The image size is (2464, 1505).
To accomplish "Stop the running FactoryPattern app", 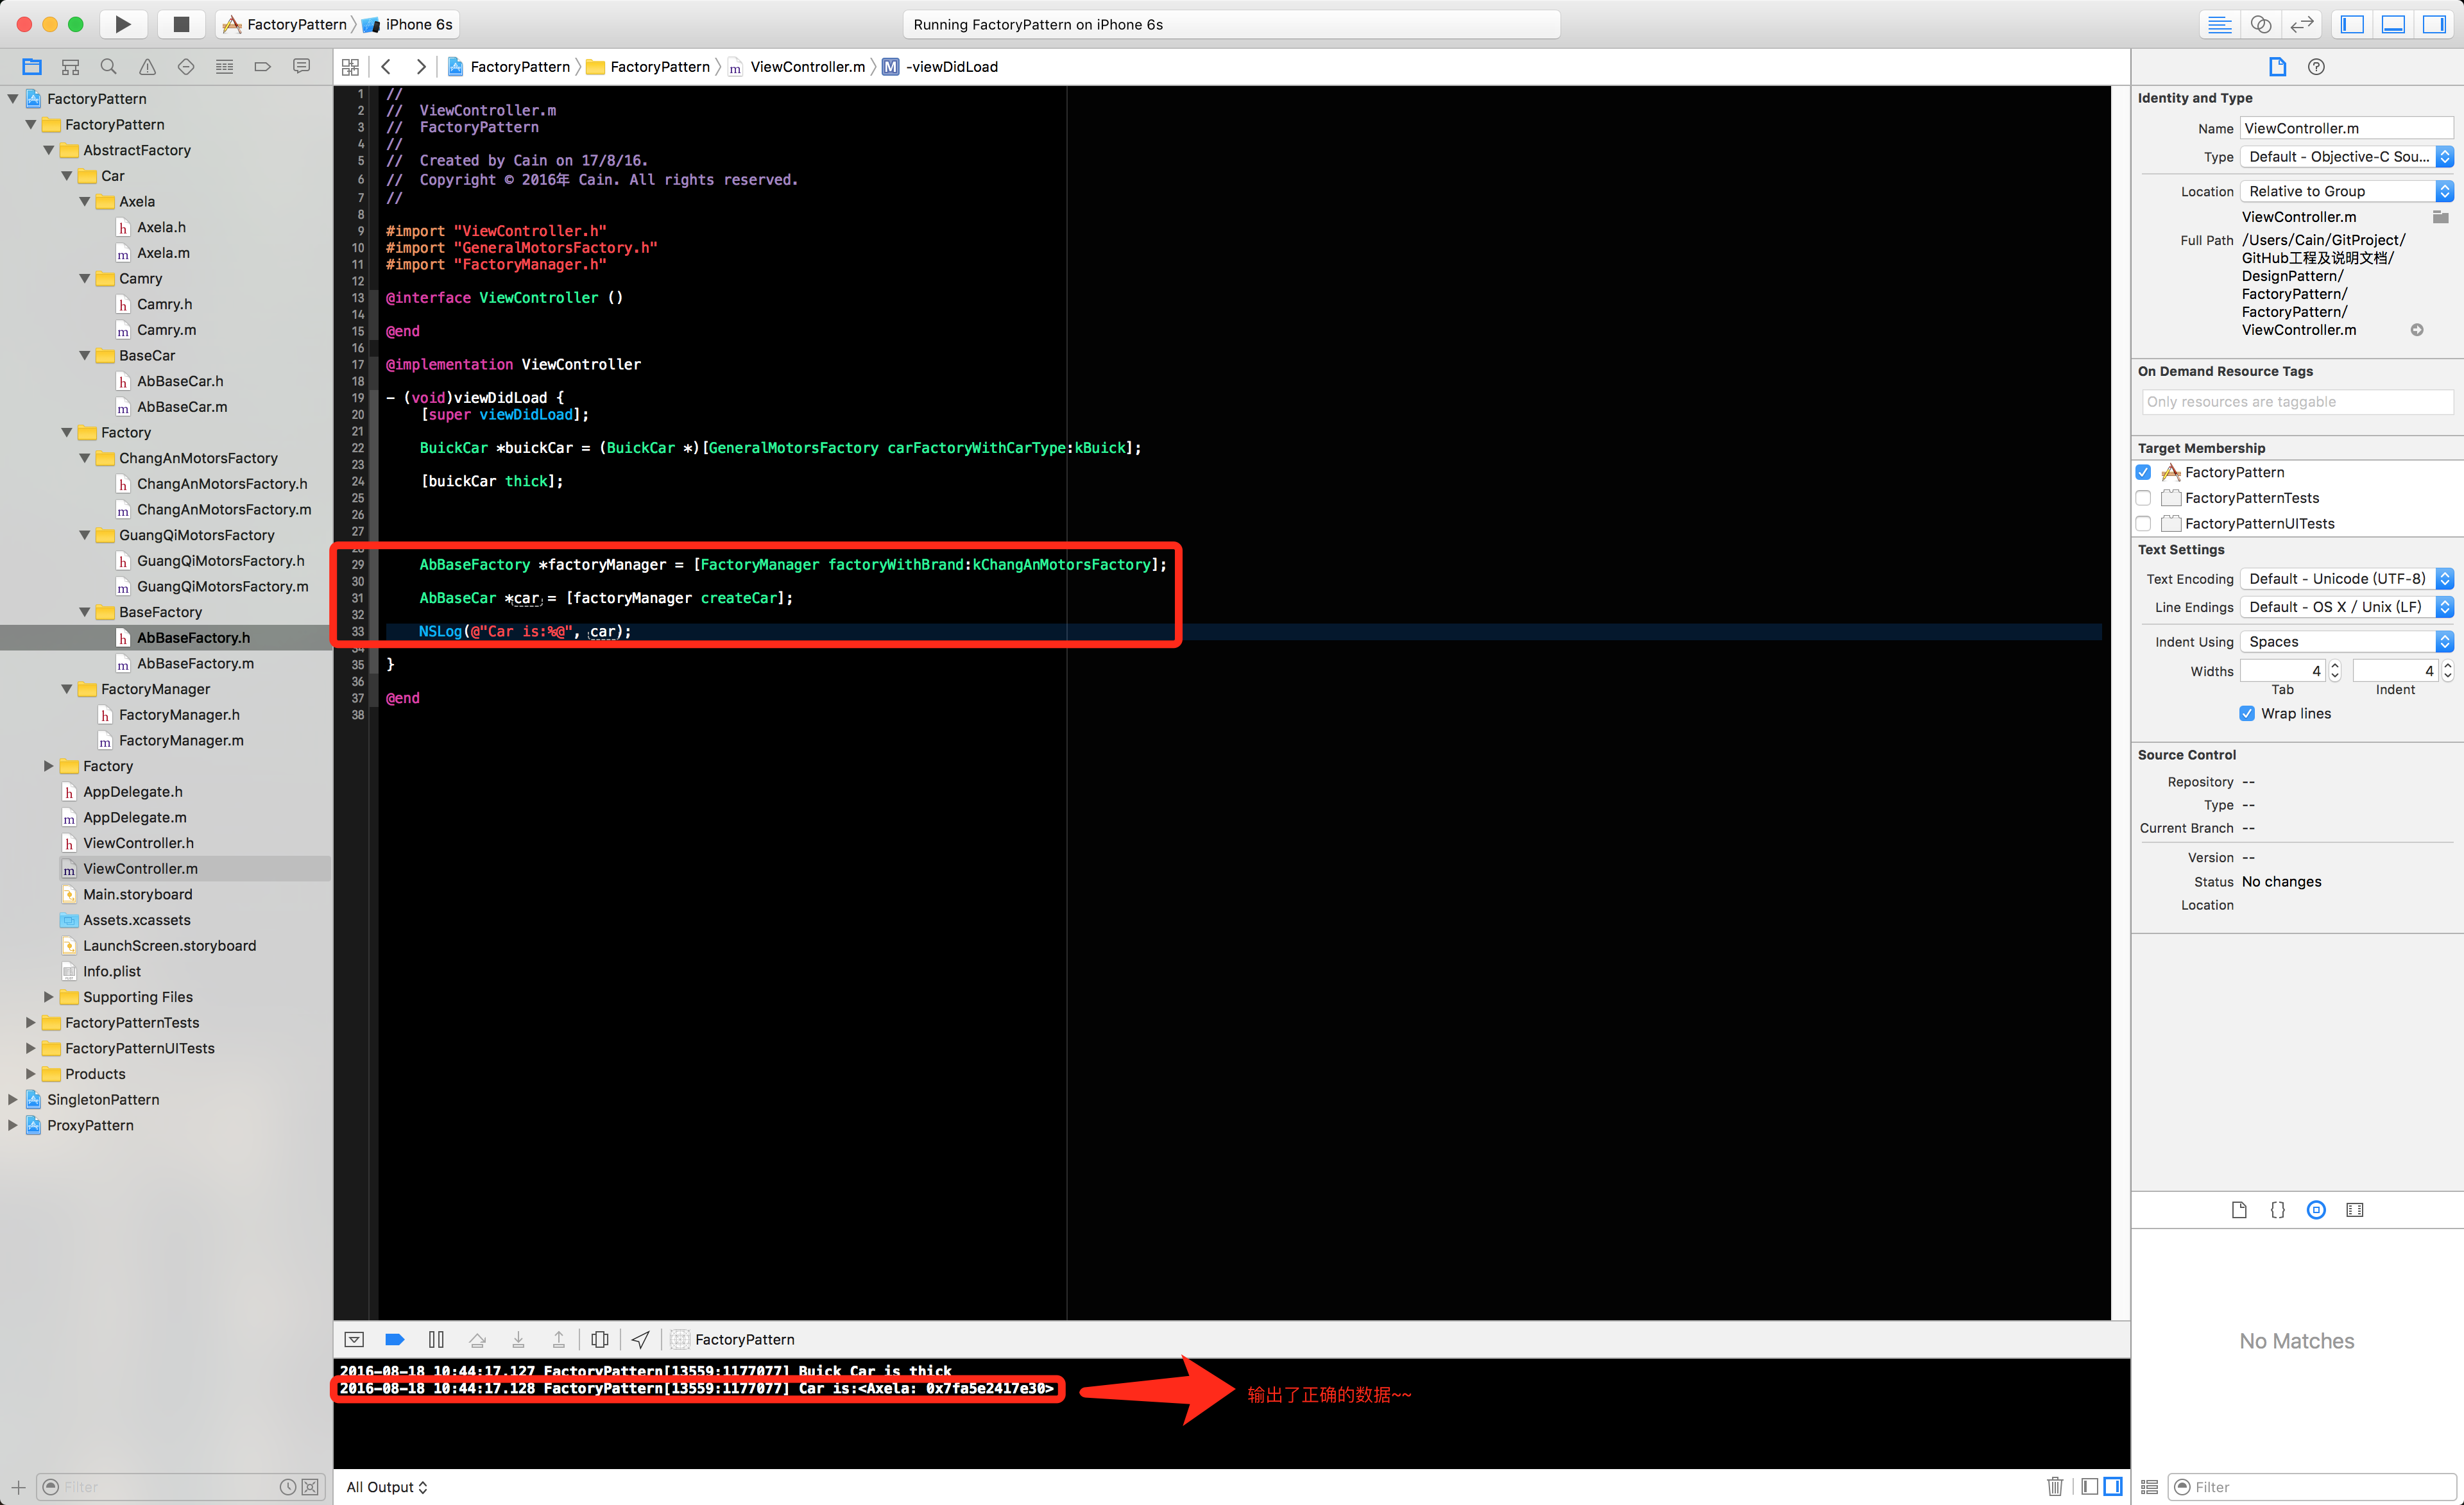I will (181, 24).
